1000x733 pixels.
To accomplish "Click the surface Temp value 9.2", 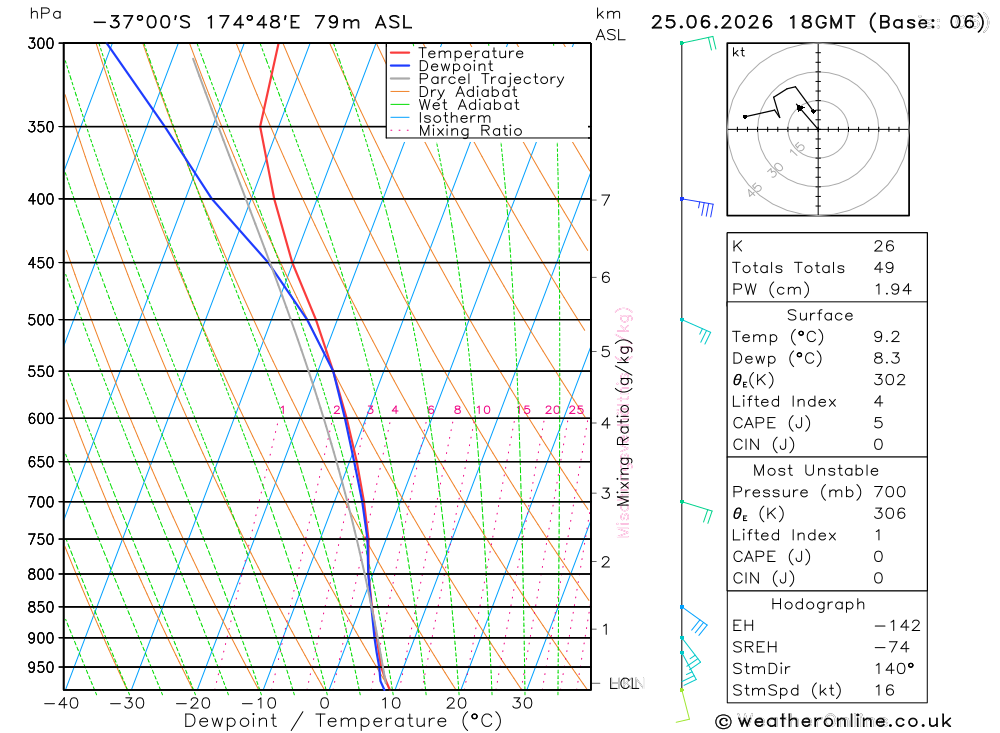I will (887, 337).
